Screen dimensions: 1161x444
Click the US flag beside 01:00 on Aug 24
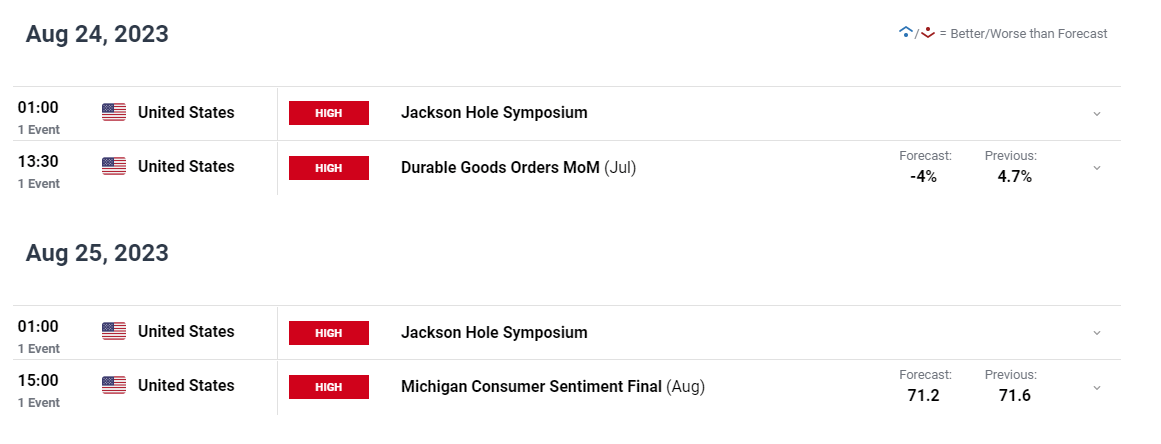point(114,112)
